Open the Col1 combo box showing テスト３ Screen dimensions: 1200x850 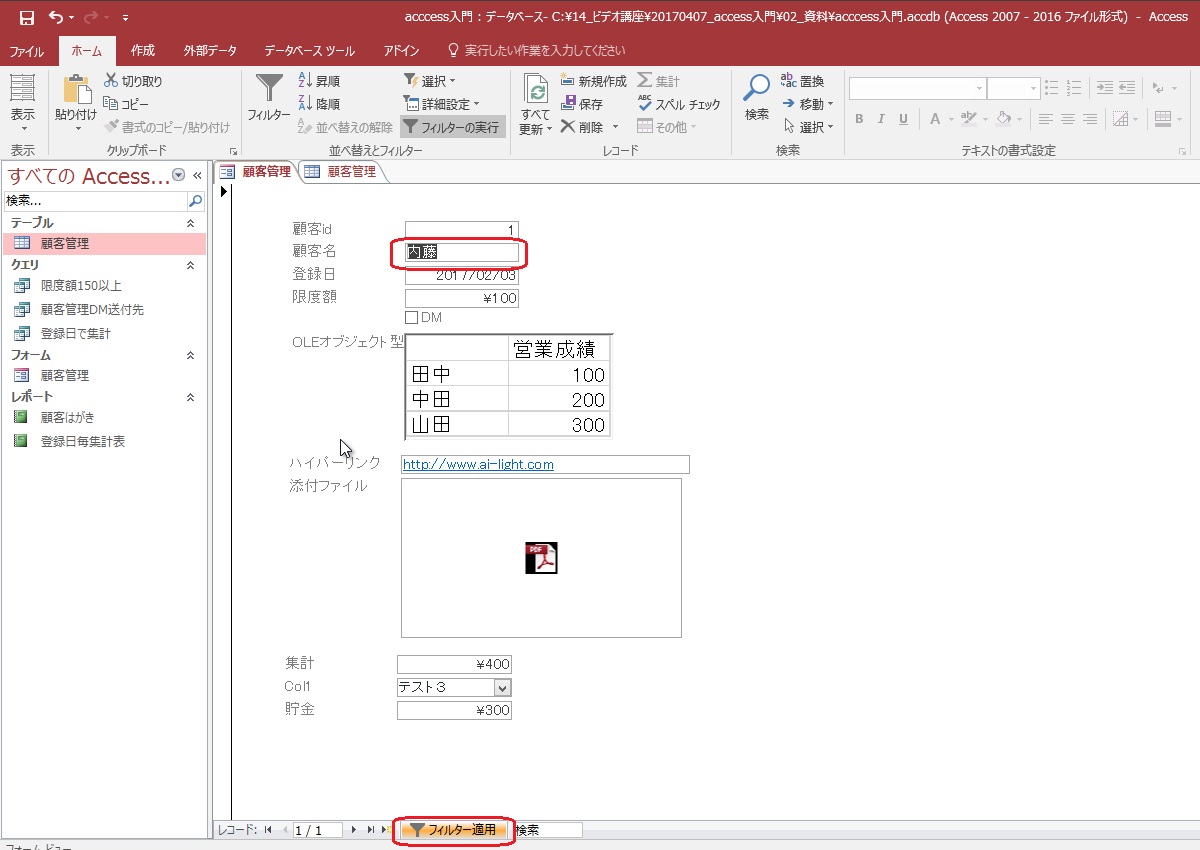tap(503, 687)
